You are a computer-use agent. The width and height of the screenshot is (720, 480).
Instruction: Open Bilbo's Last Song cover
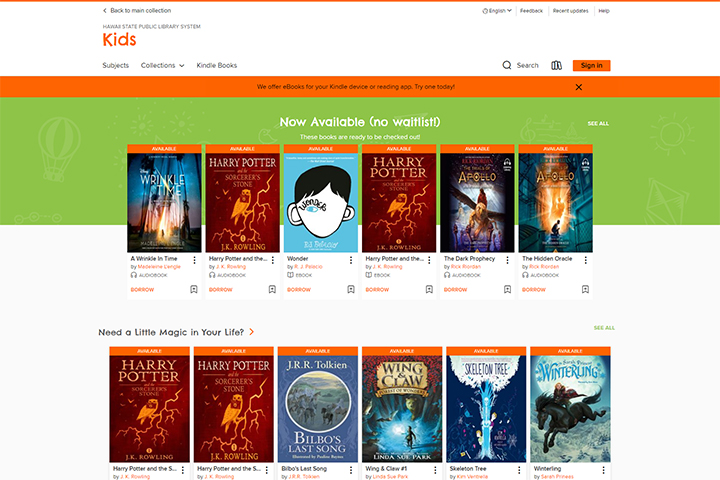[x=318, y=409]
